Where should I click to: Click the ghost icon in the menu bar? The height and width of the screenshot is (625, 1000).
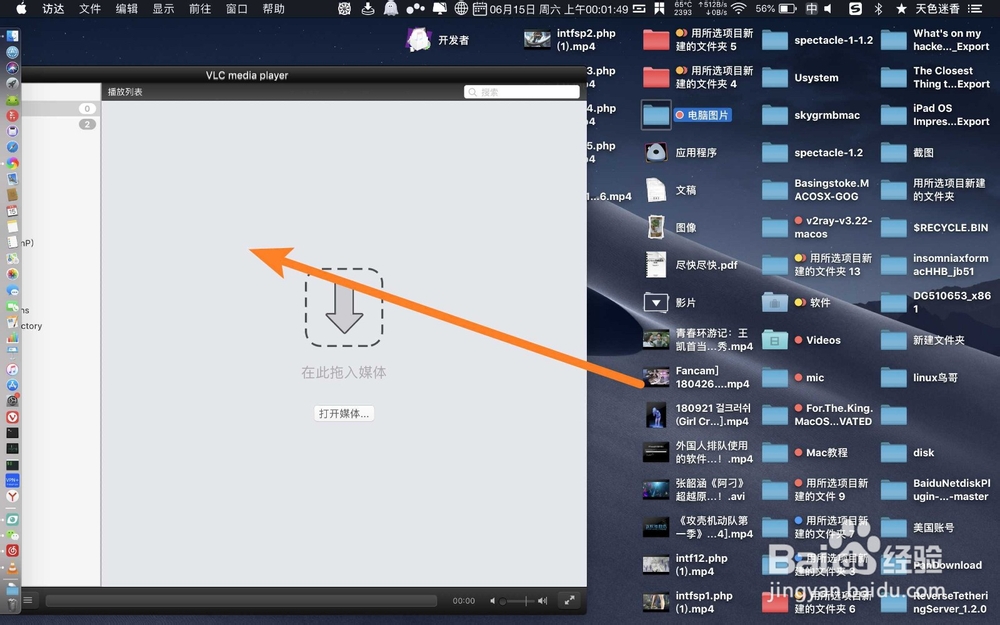pos(391,8)
